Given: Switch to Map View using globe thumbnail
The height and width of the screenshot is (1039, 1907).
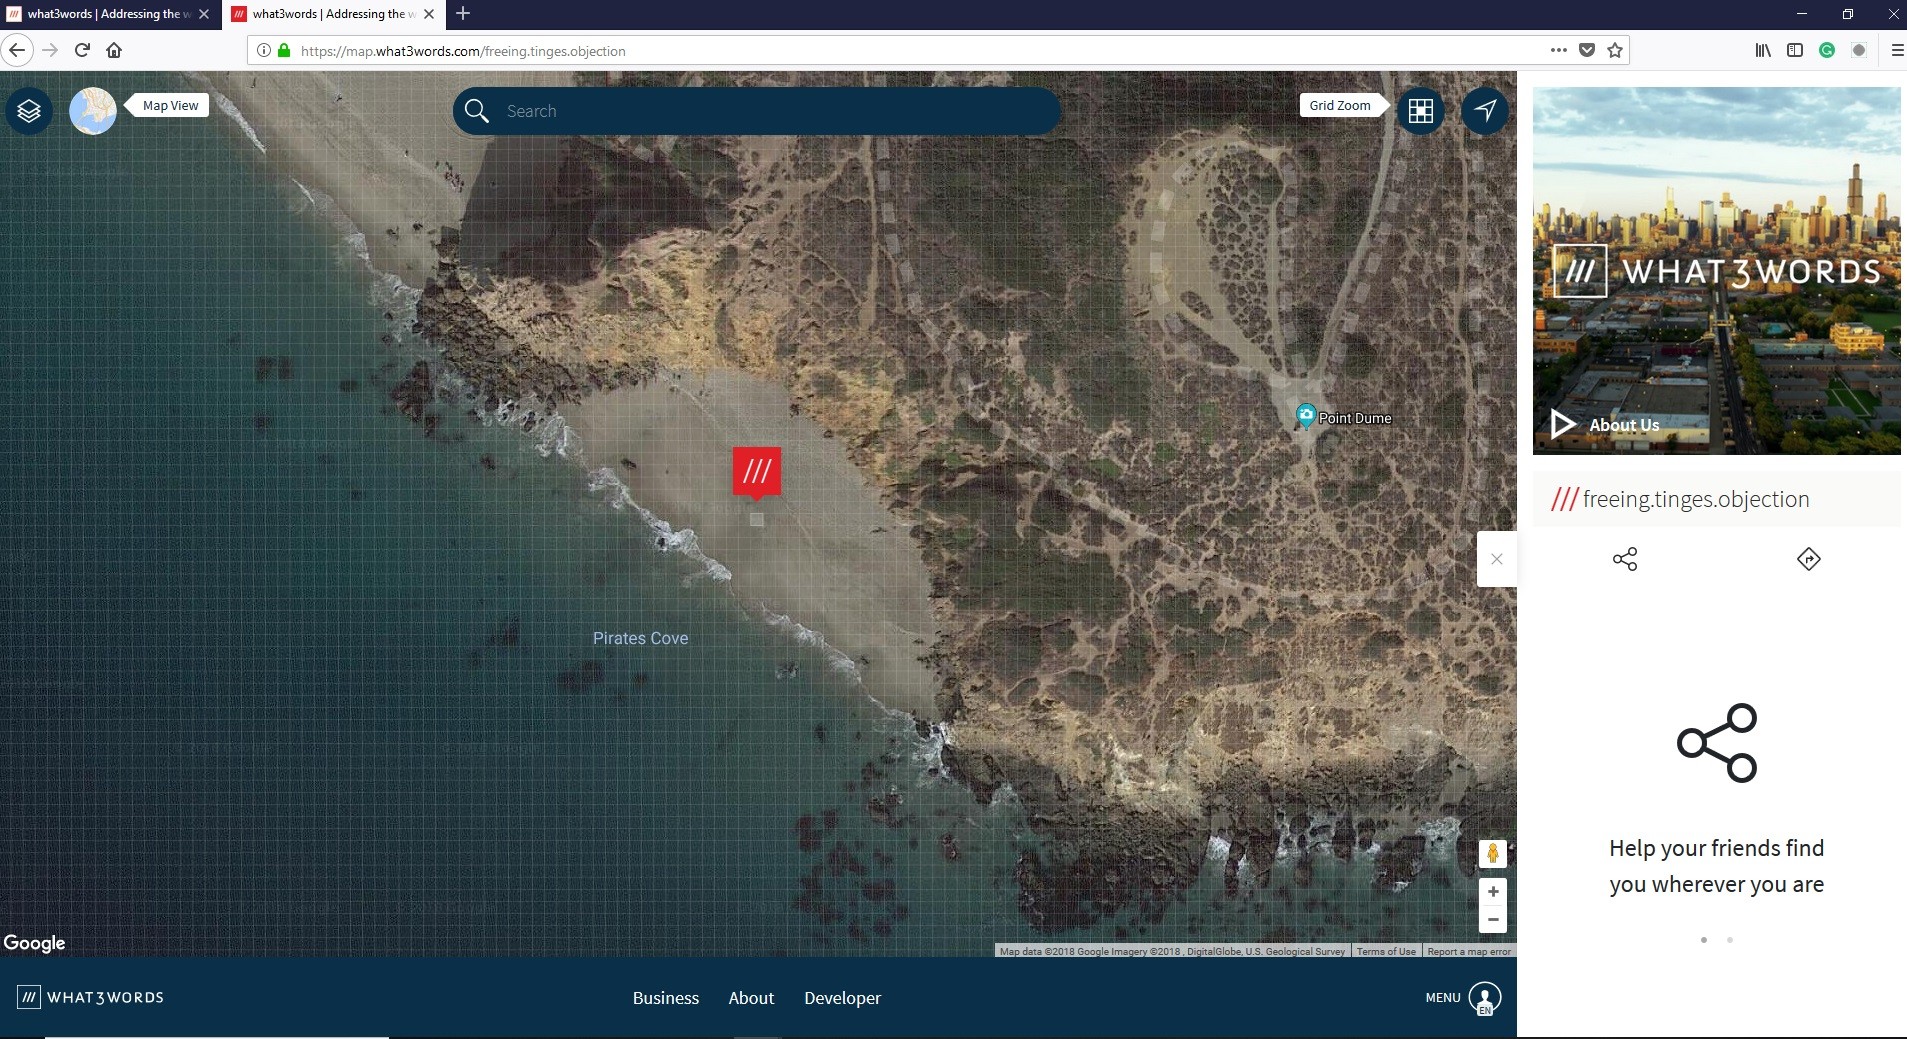Looking at the screenshot, I should (x=92, y=110).
